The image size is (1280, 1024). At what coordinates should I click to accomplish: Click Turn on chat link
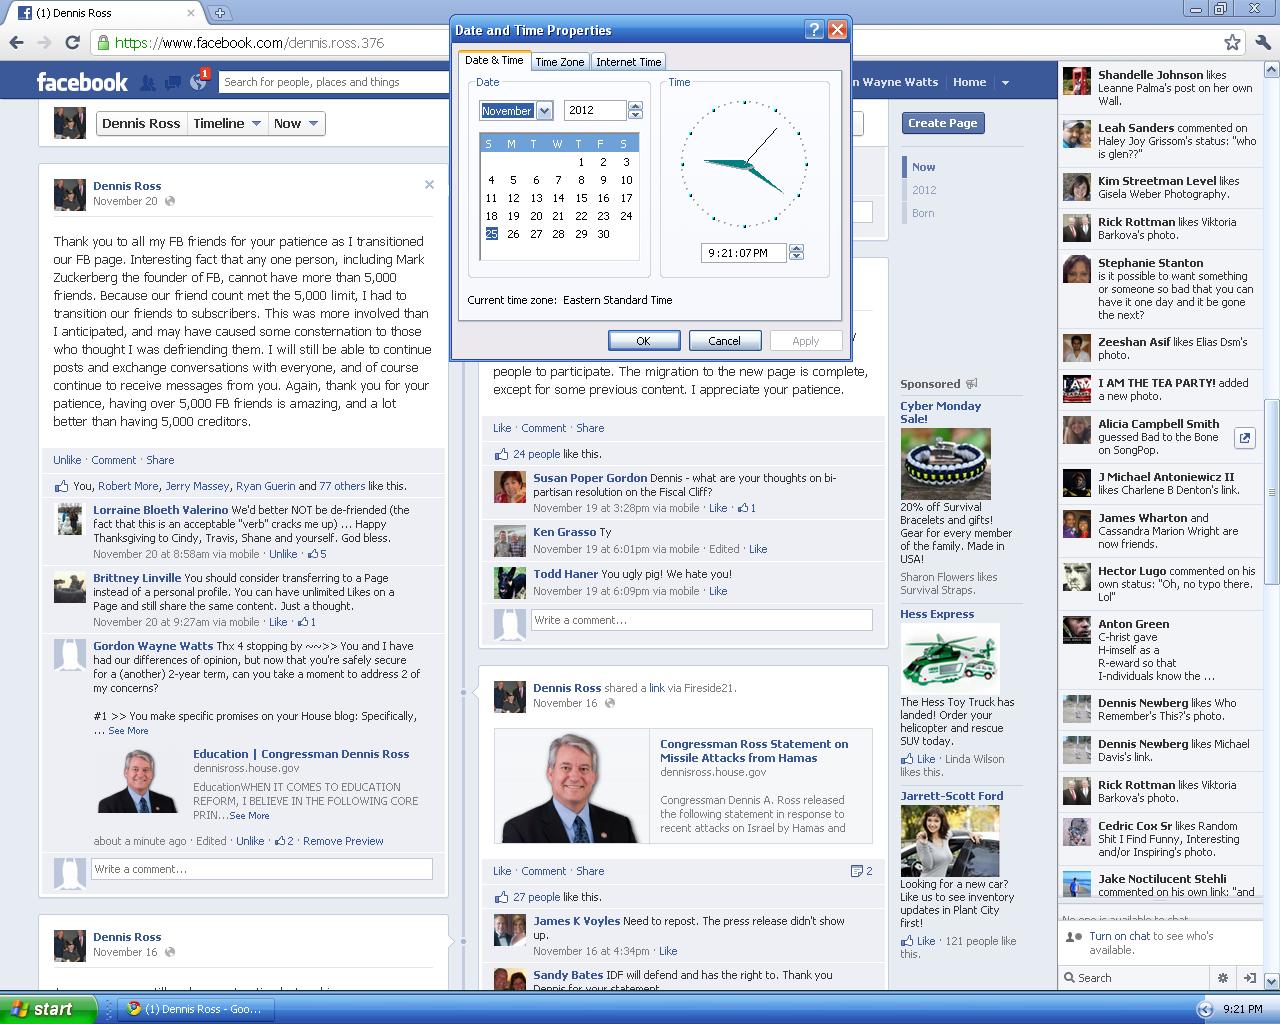coord(1119,936)
